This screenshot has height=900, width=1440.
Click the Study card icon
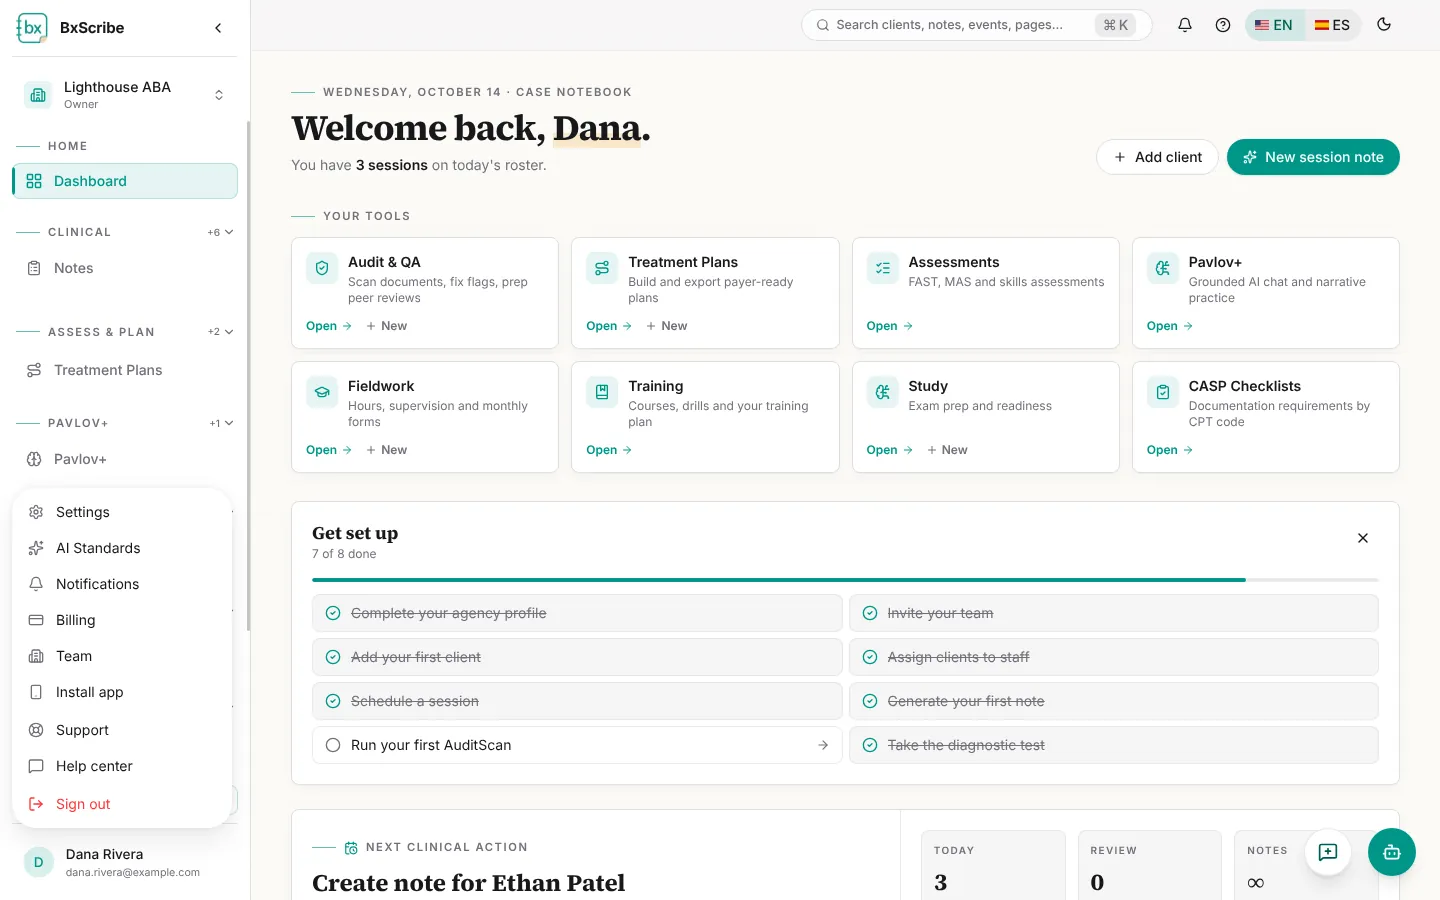pyautogui.click(x=883, y=392)
